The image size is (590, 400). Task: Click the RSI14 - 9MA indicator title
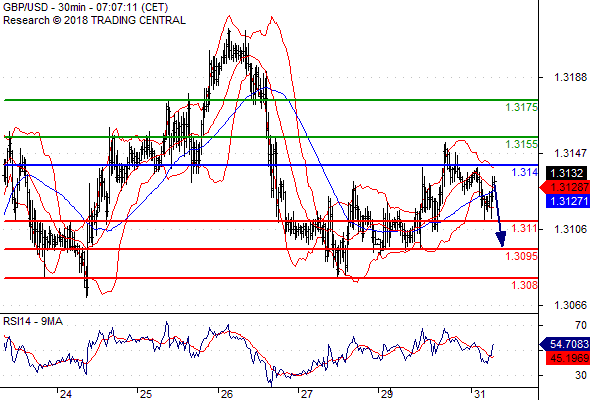(x=33, y=321)
